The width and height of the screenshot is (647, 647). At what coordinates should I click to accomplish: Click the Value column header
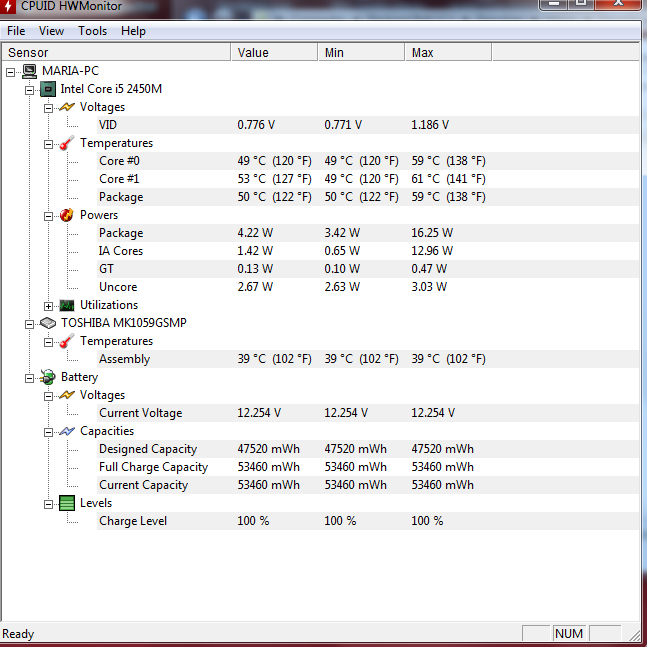(x=274, y=52)
